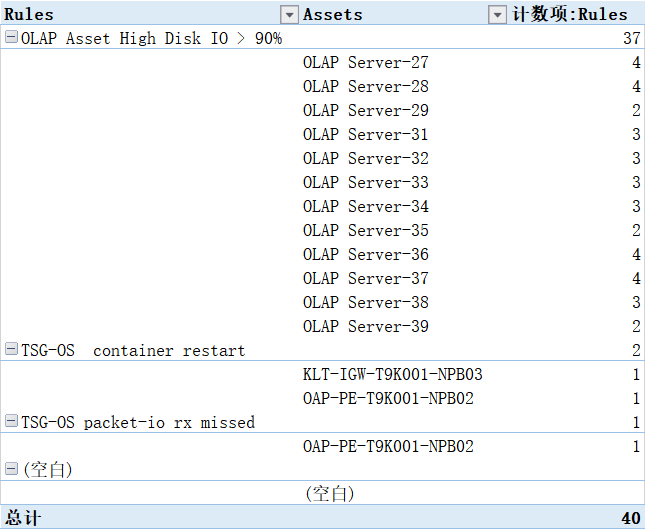The width and height of the screenshot is (645, 529).
Task: Collapse the OLAP Asset High Disk IO group
Action: (x=11, y=38)
